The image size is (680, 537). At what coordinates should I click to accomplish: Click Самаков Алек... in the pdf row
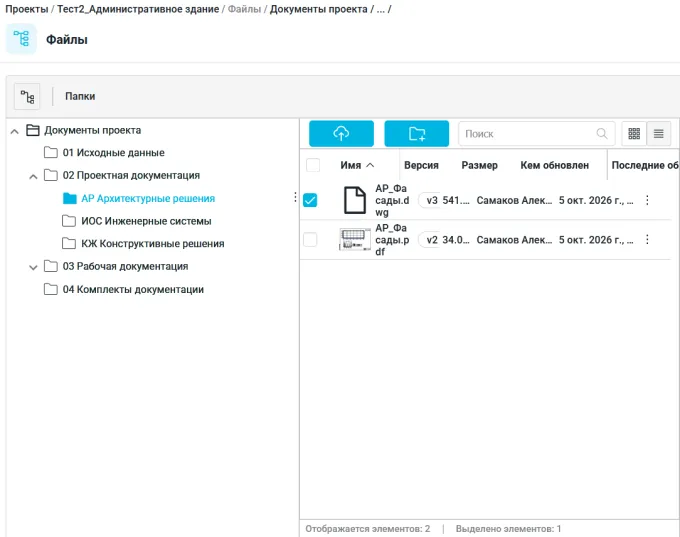(514, 239)
